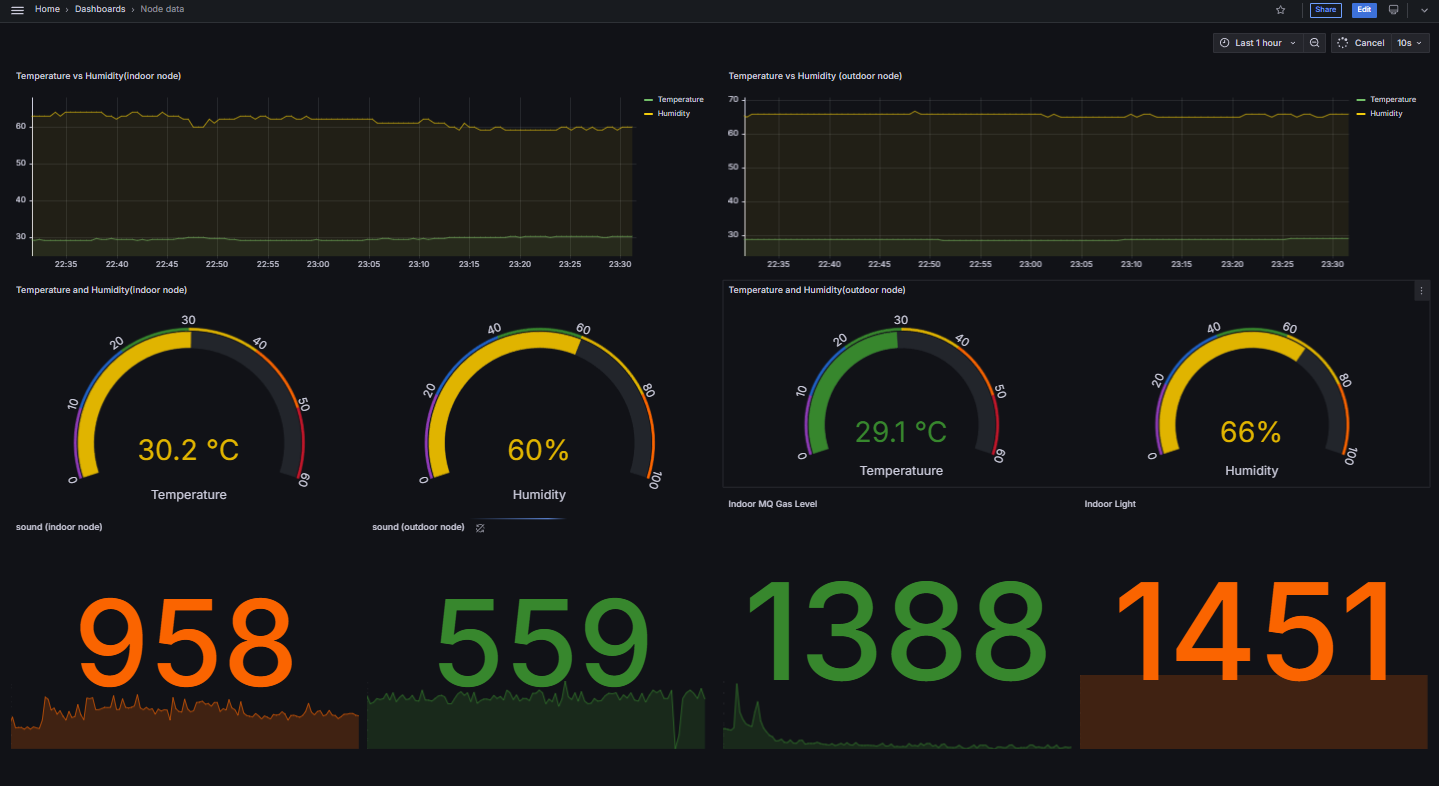This screenshot has width=1439, height=786.
Task: Expand the top-right chevron toolbar menu
Action: 1424,10
